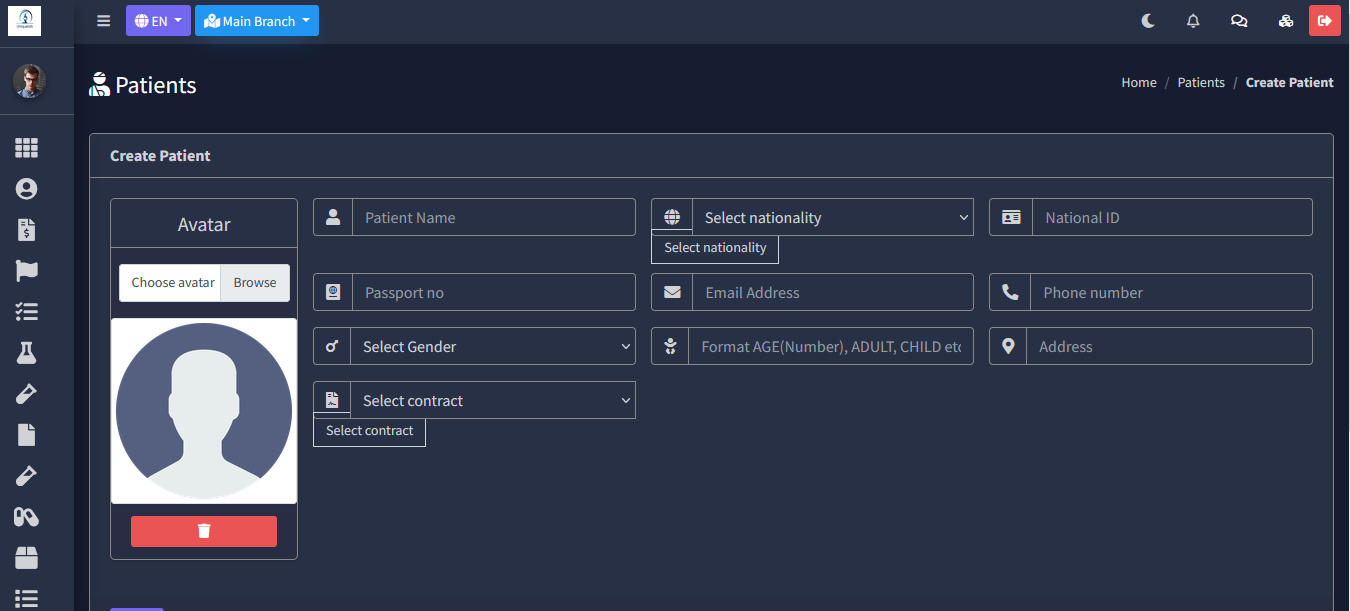The height and width of the screenshot is (611, 1350).
Task: Click the flask icon in sidebar
Action: pos(26,352)
